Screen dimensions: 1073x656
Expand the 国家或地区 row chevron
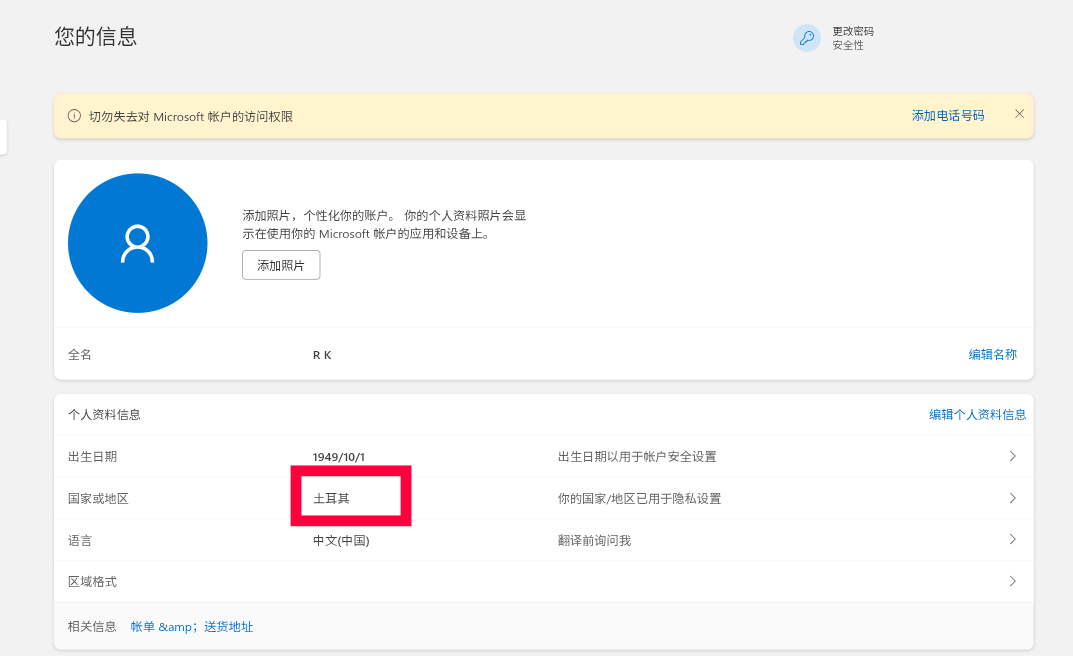coord(1012,498)
